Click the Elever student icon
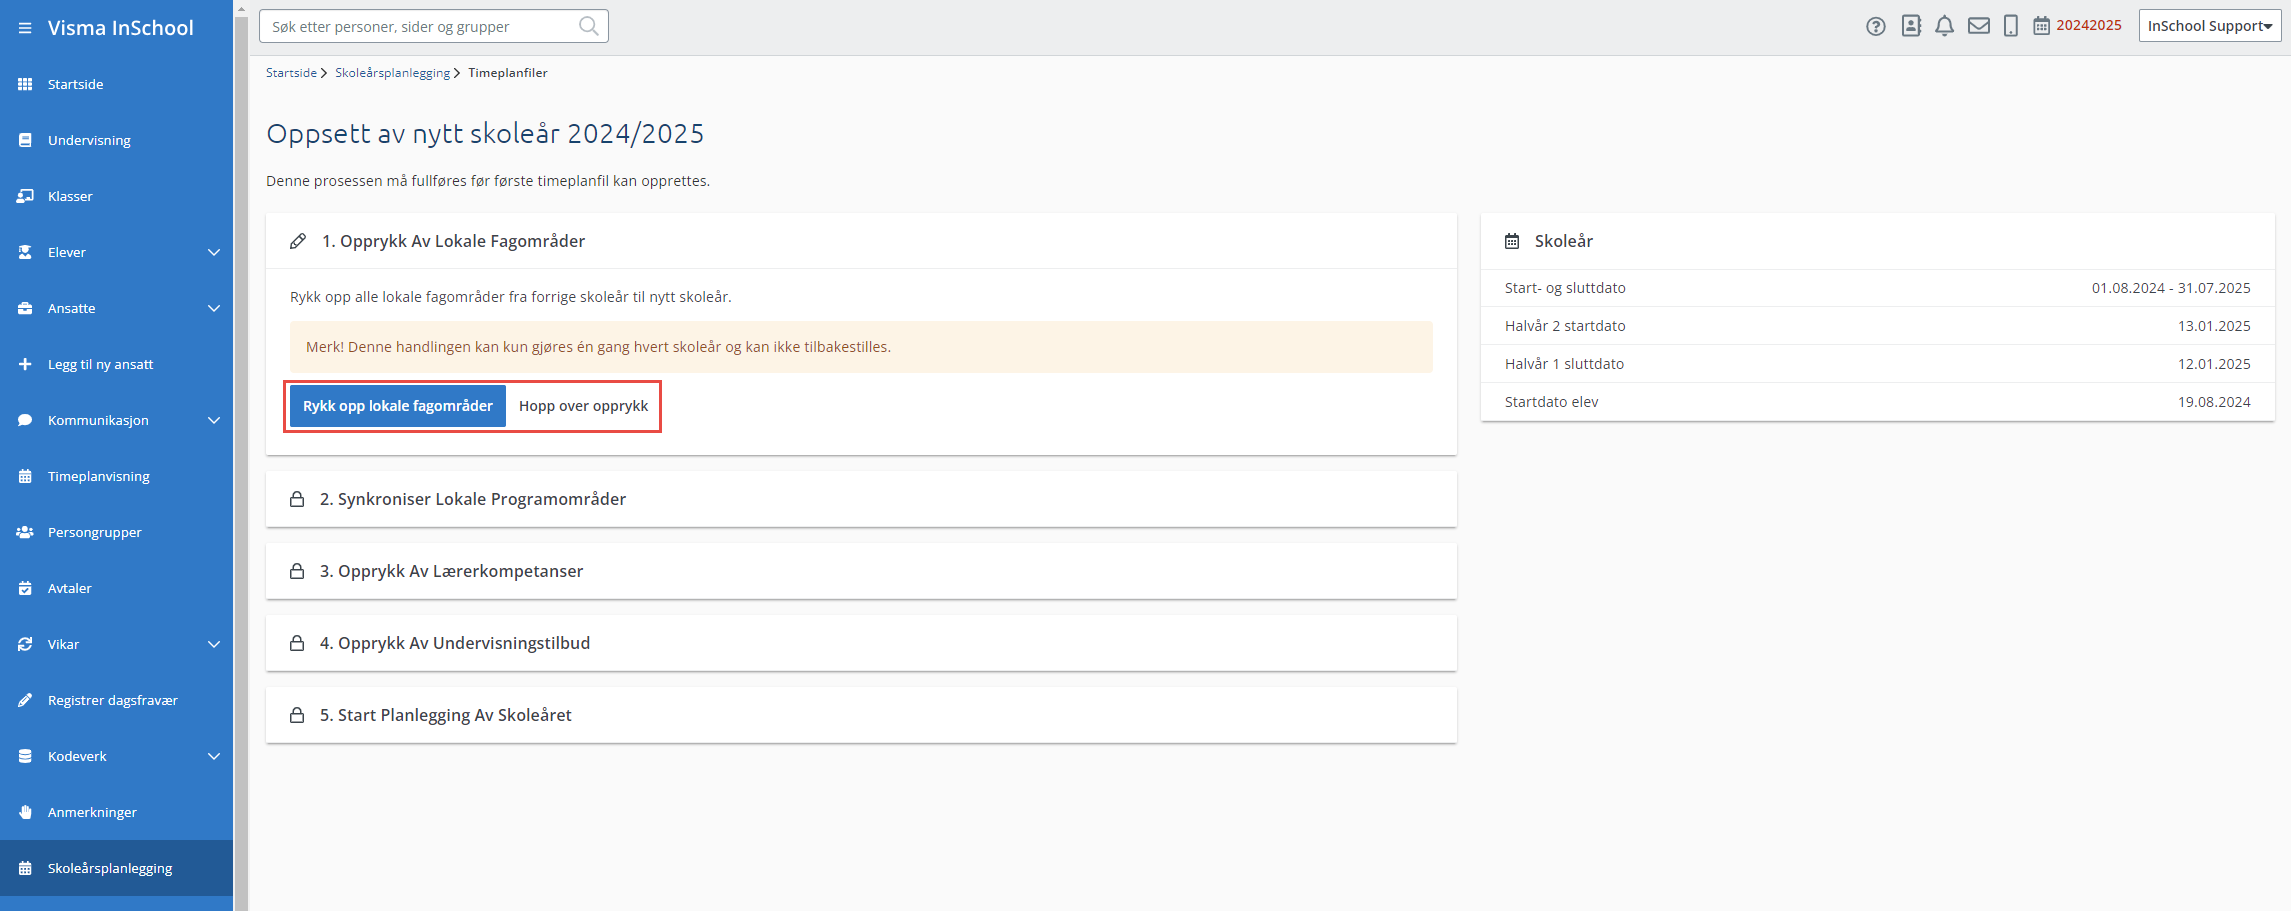The height and width of the screenshot is (911, 2291). 25,252
